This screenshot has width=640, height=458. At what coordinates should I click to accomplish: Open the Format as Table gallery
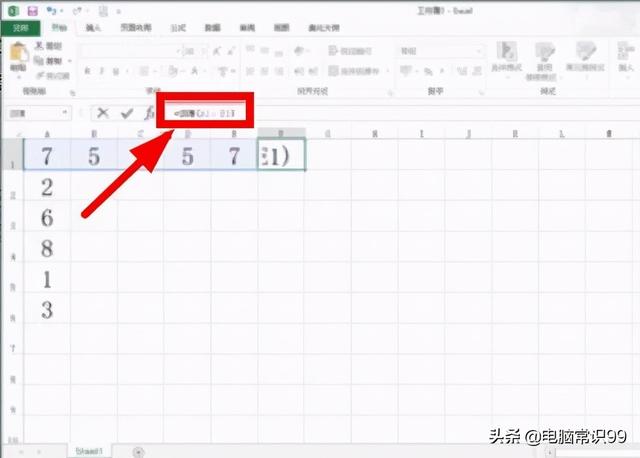(x=544, y=60)
